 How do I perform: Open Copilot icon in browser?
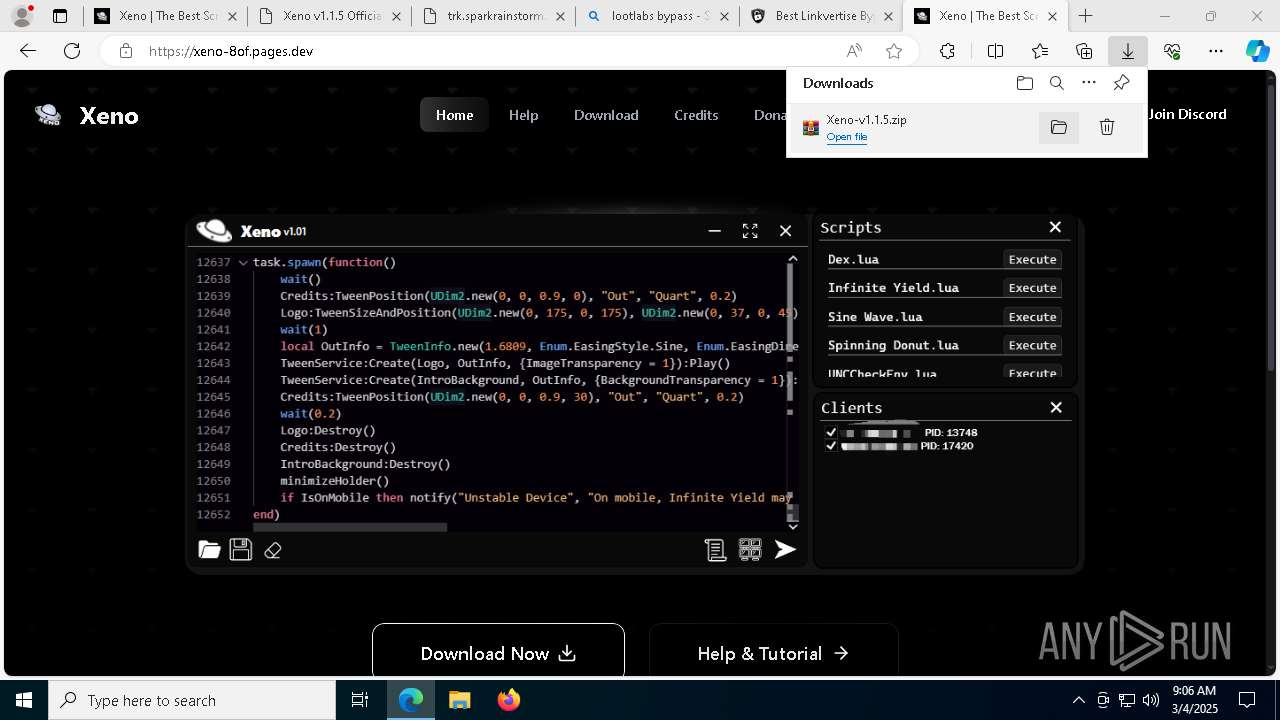click(x=1257, y=51)
